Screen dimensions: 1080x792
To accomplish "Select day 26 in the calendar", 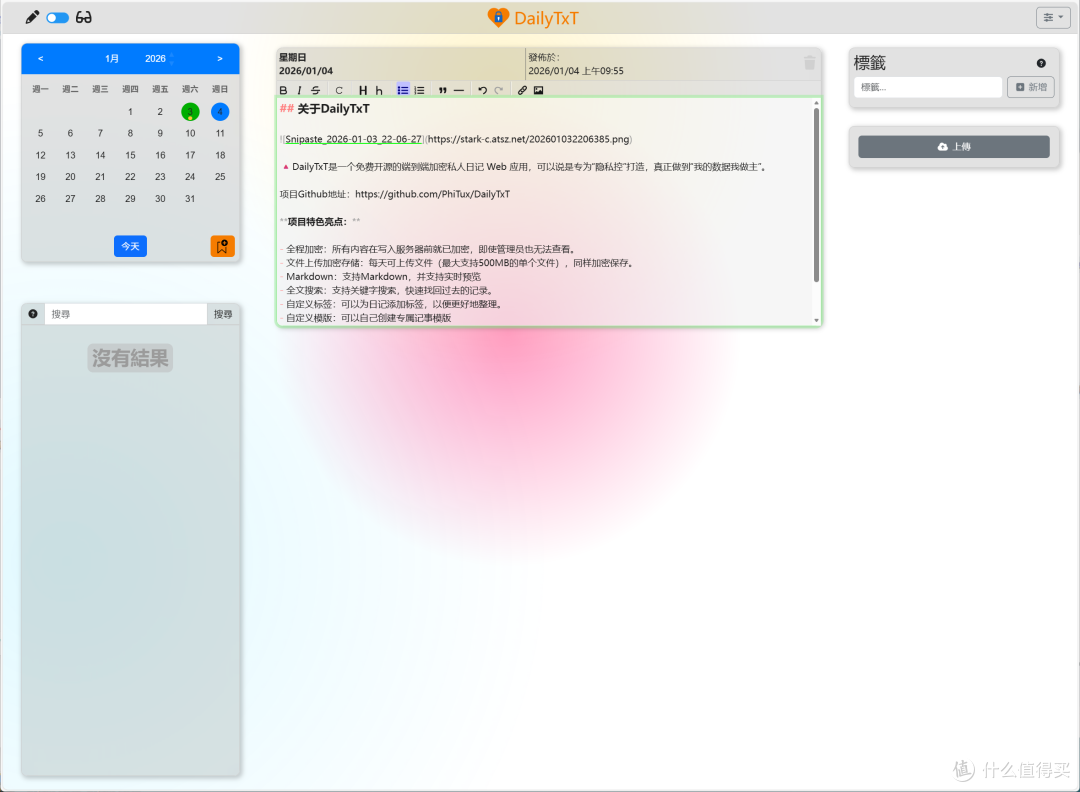I will (41, 198).
